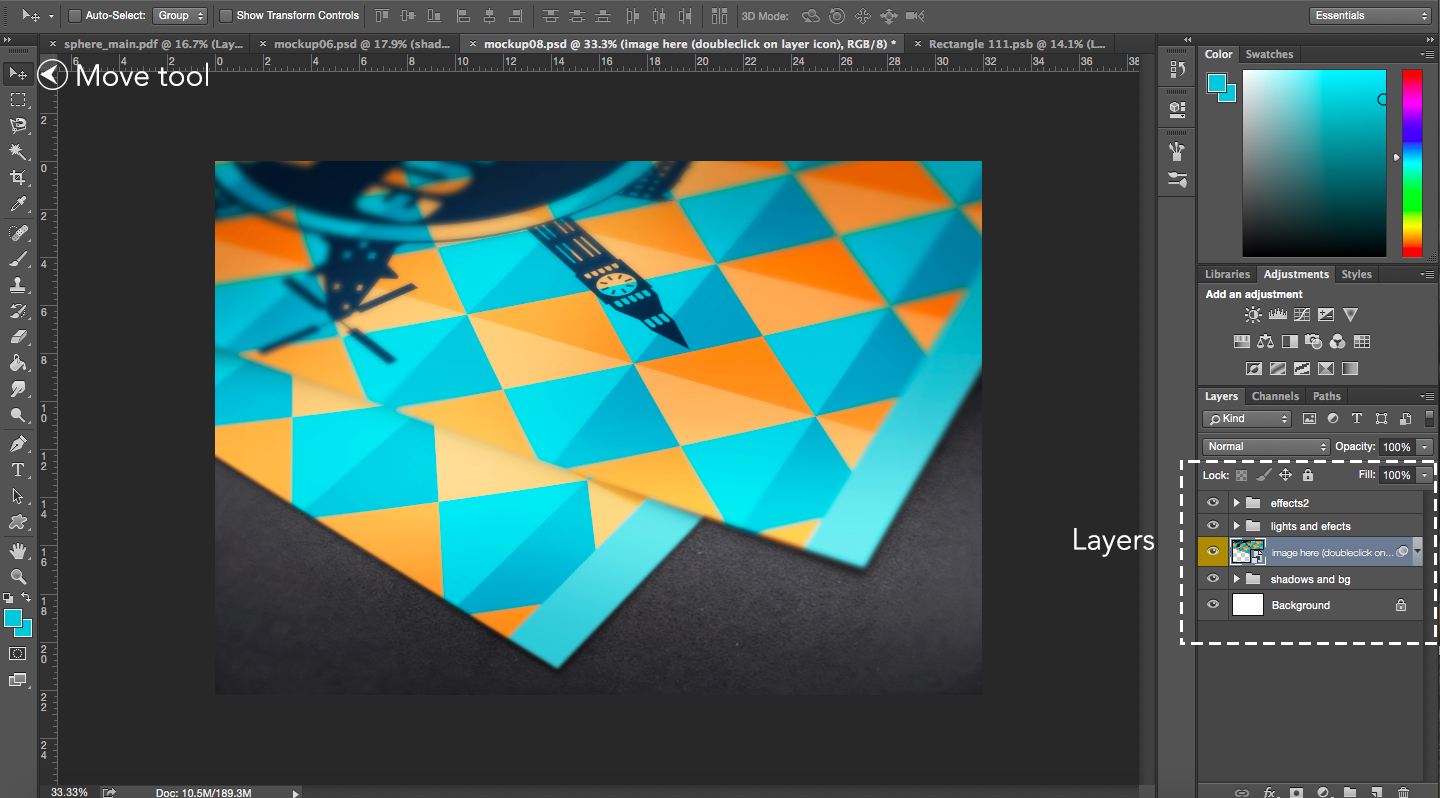This screenshot has width=1440, height=798.
Task: Click the Color panel foreground swatch
Action: click(1217, 83)
